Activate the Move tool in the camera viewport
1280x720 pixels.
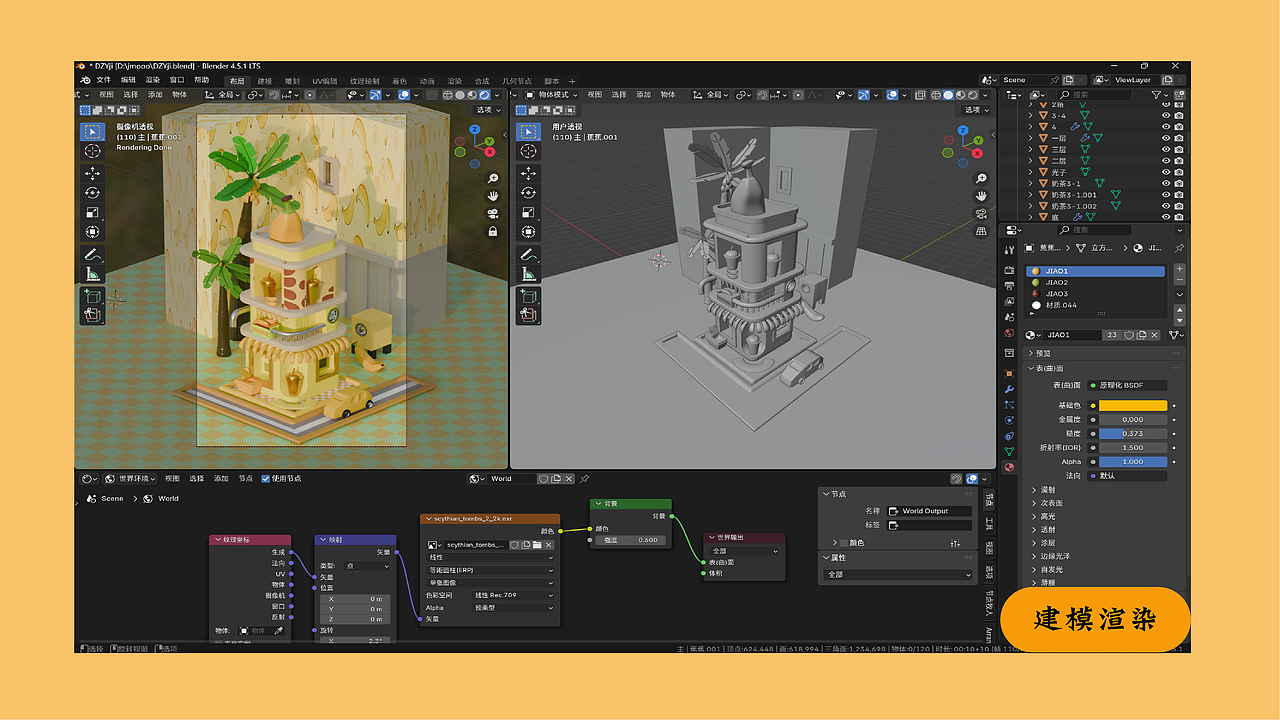click(x=92, y=174)
